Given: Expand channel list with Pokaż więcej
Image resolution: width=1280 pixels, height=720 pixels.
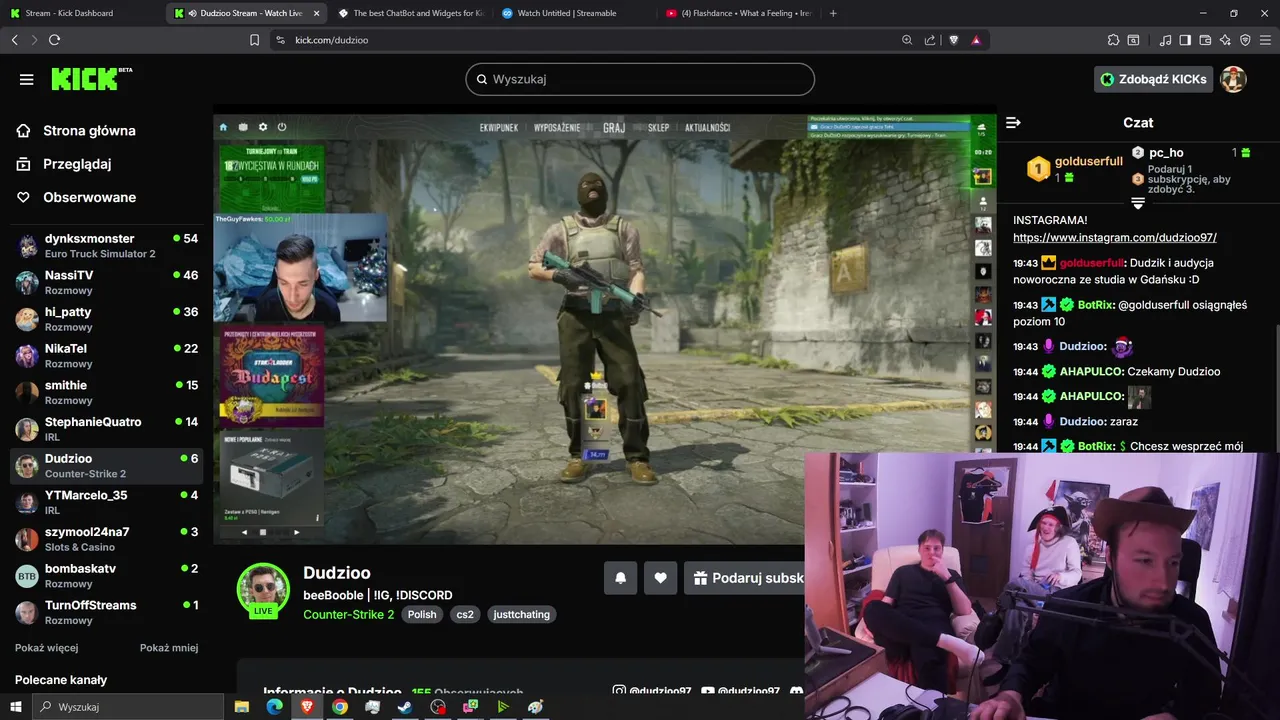Looking at the screenshot, I should point(46,648).
